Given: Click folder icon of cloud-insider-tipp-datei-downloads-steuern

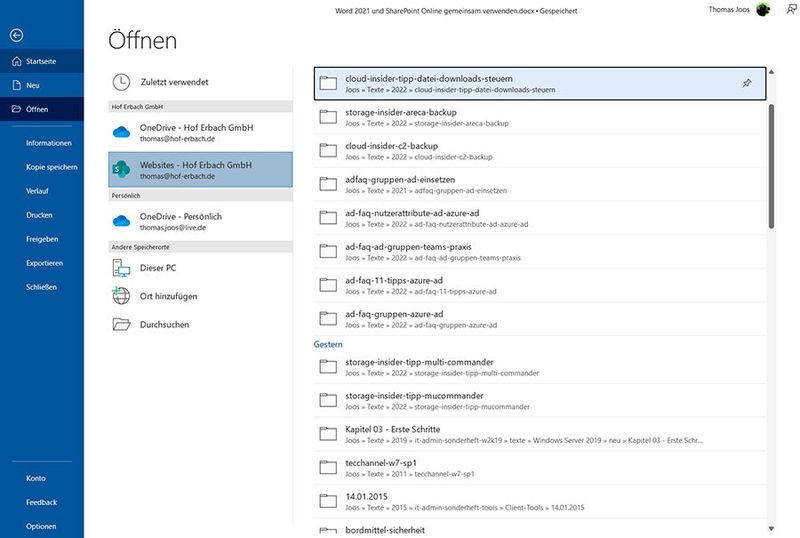Looking at the screenshot, I should pyautogui.click(x=328, y=83).
